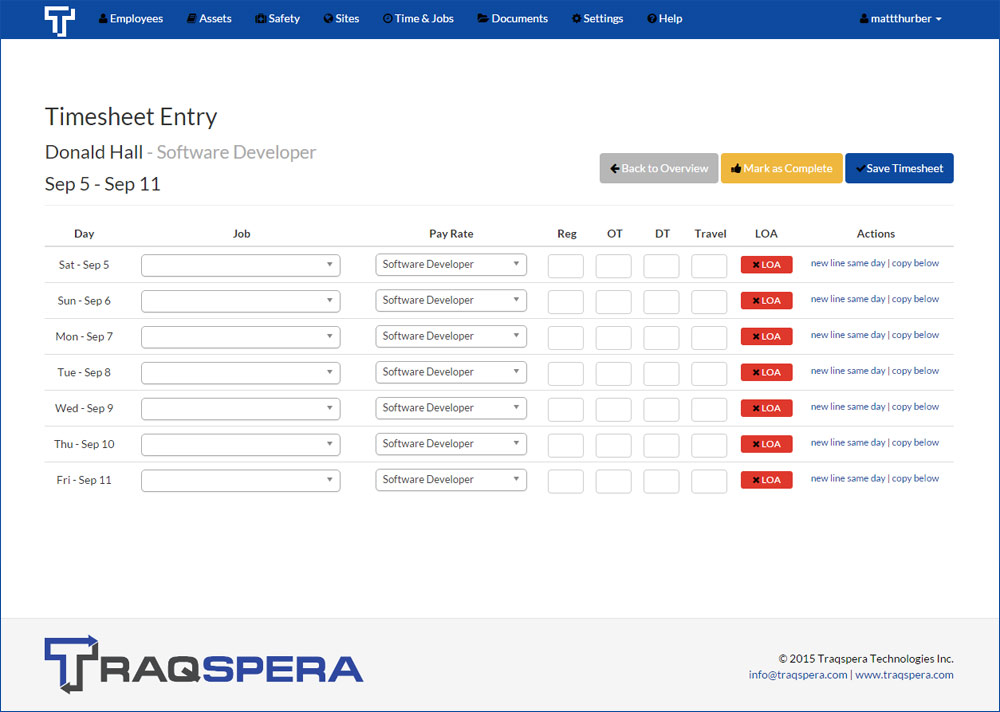Open the Time & Jobs section
Image resolution: width=1000 pixels, height=712 pixels.
418,18
